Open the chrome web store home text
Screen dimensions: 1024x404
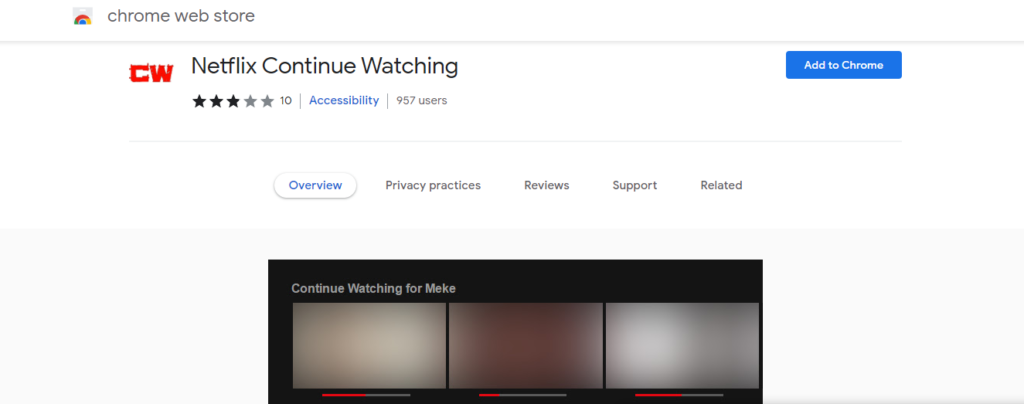pos(181,16)
